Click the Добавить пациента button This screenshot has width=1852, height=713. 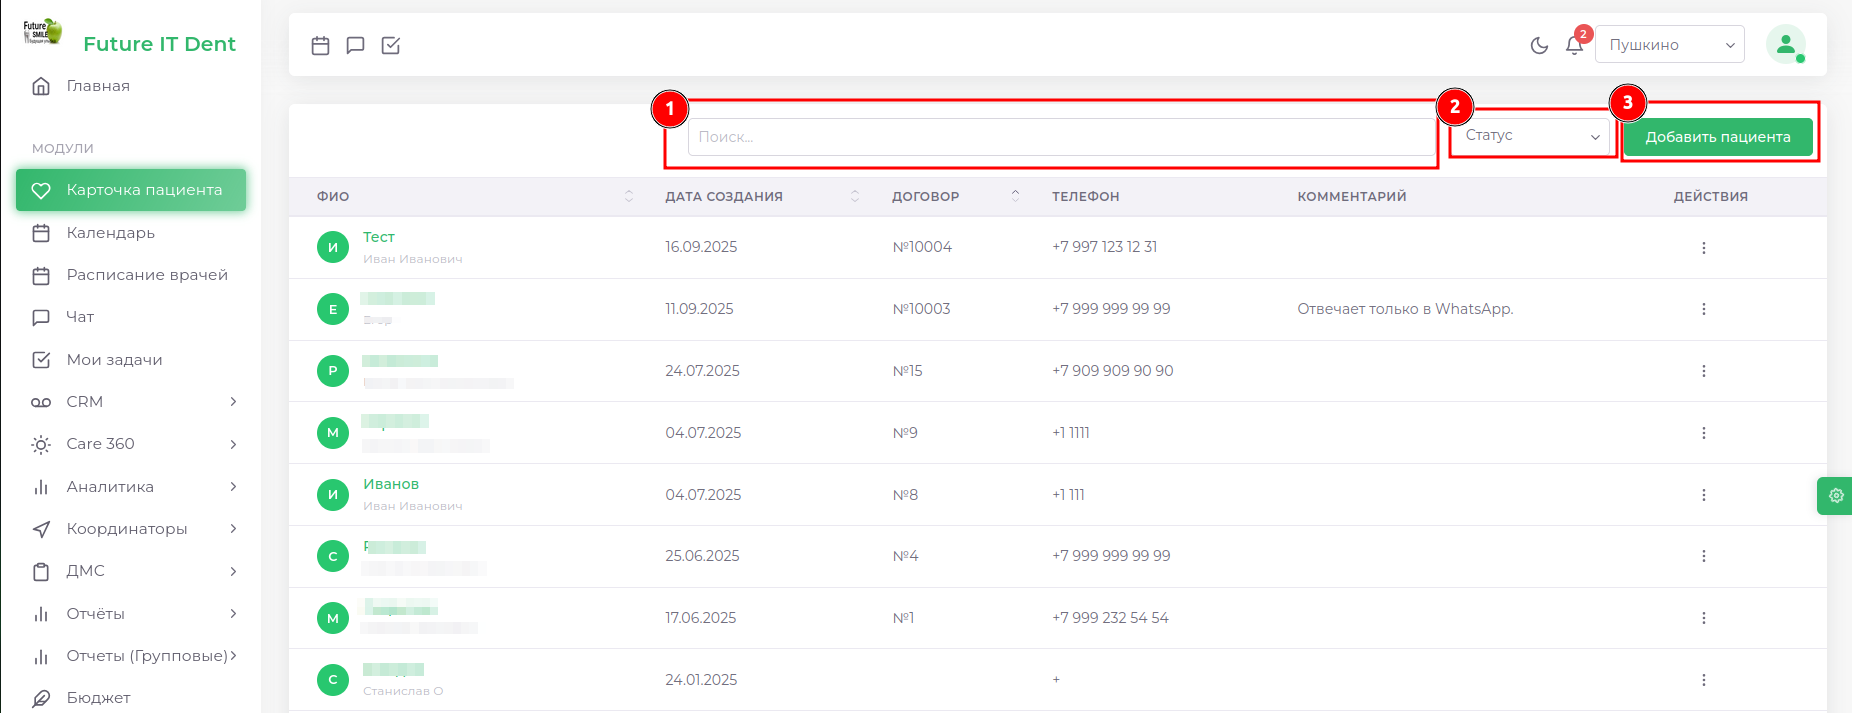pyautogui.click(x=1717, y=137)
